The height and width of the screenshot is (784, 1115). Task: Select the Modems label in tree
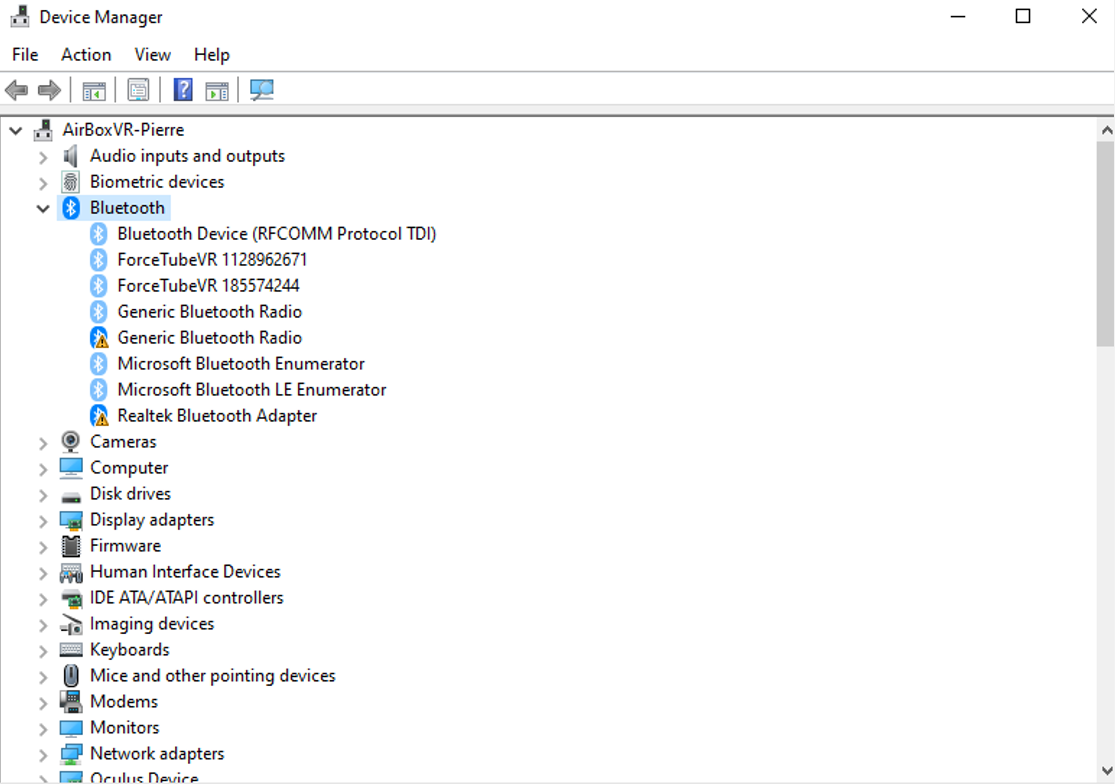tap(124, 702)
